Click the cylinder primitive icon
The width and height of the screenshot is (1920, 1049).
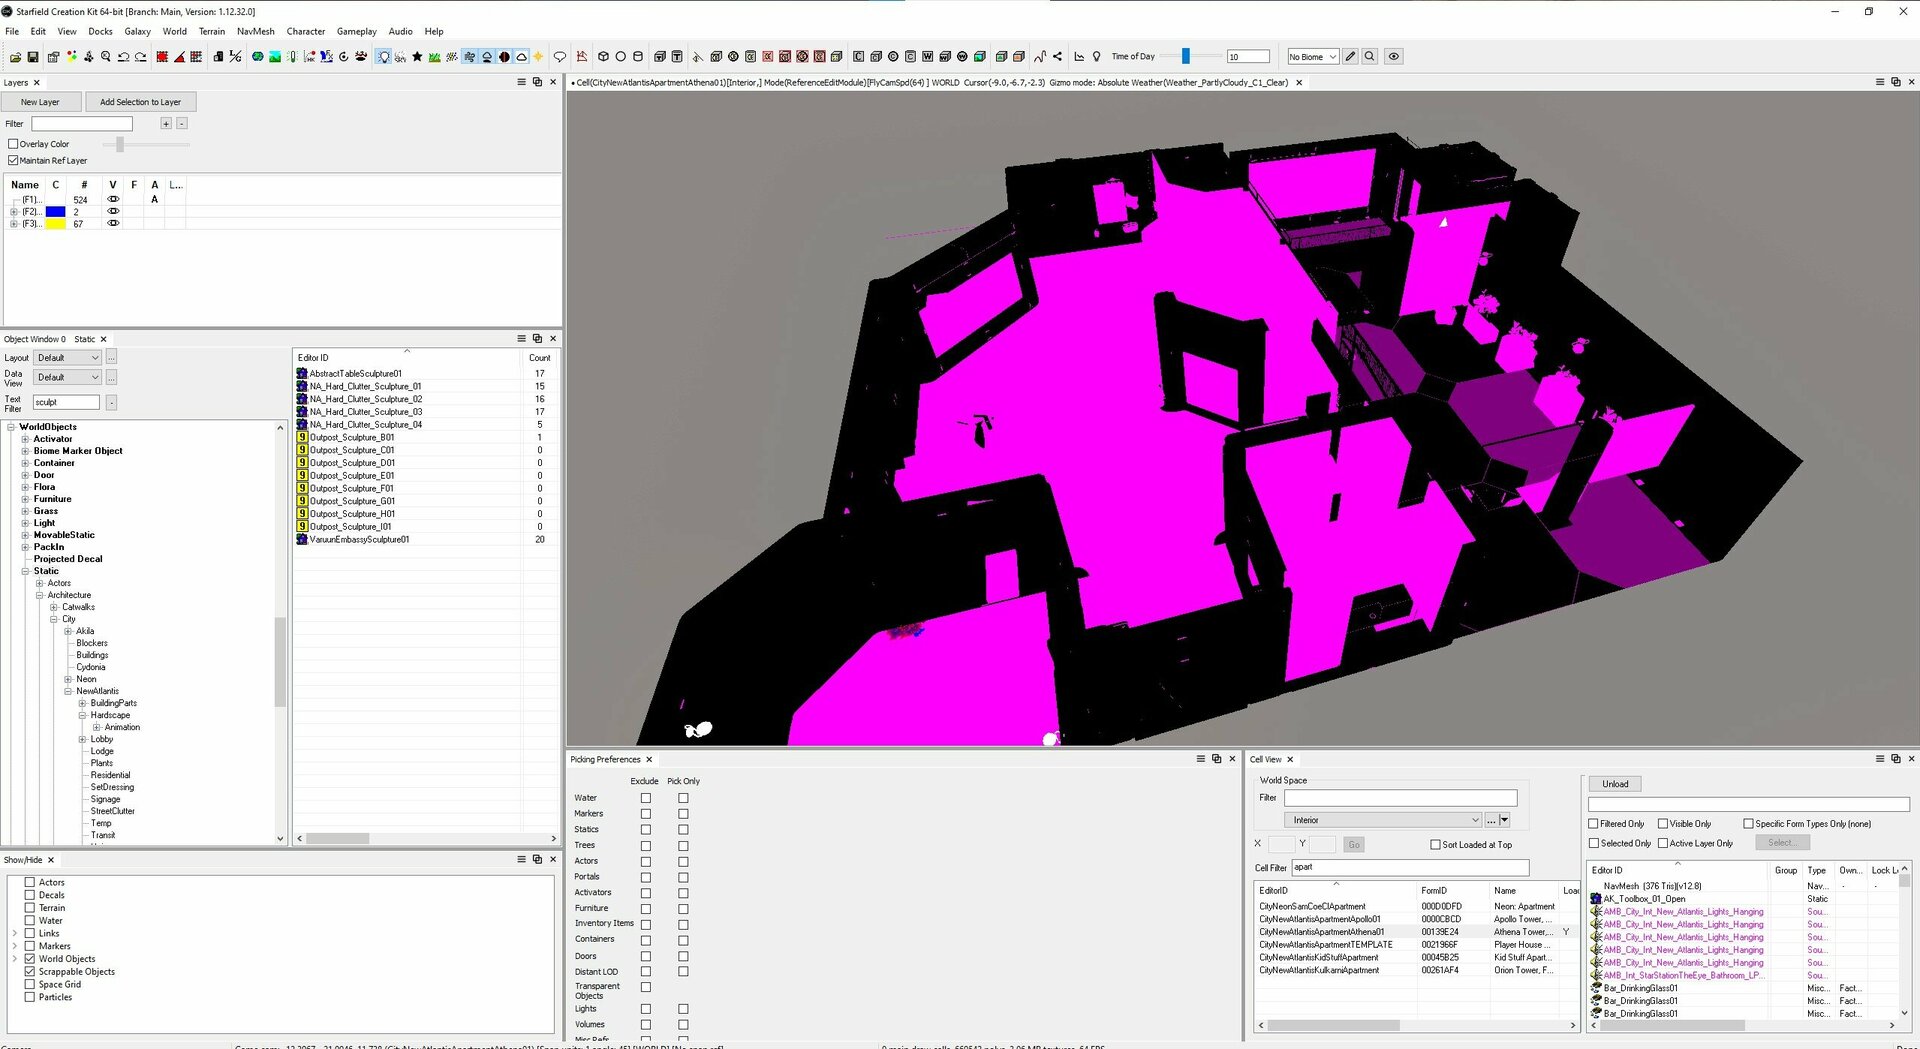click(637, 57)
